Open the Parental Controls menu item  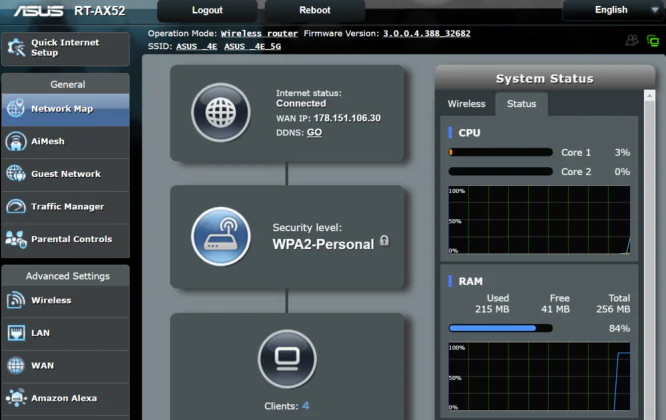[65, 240]
